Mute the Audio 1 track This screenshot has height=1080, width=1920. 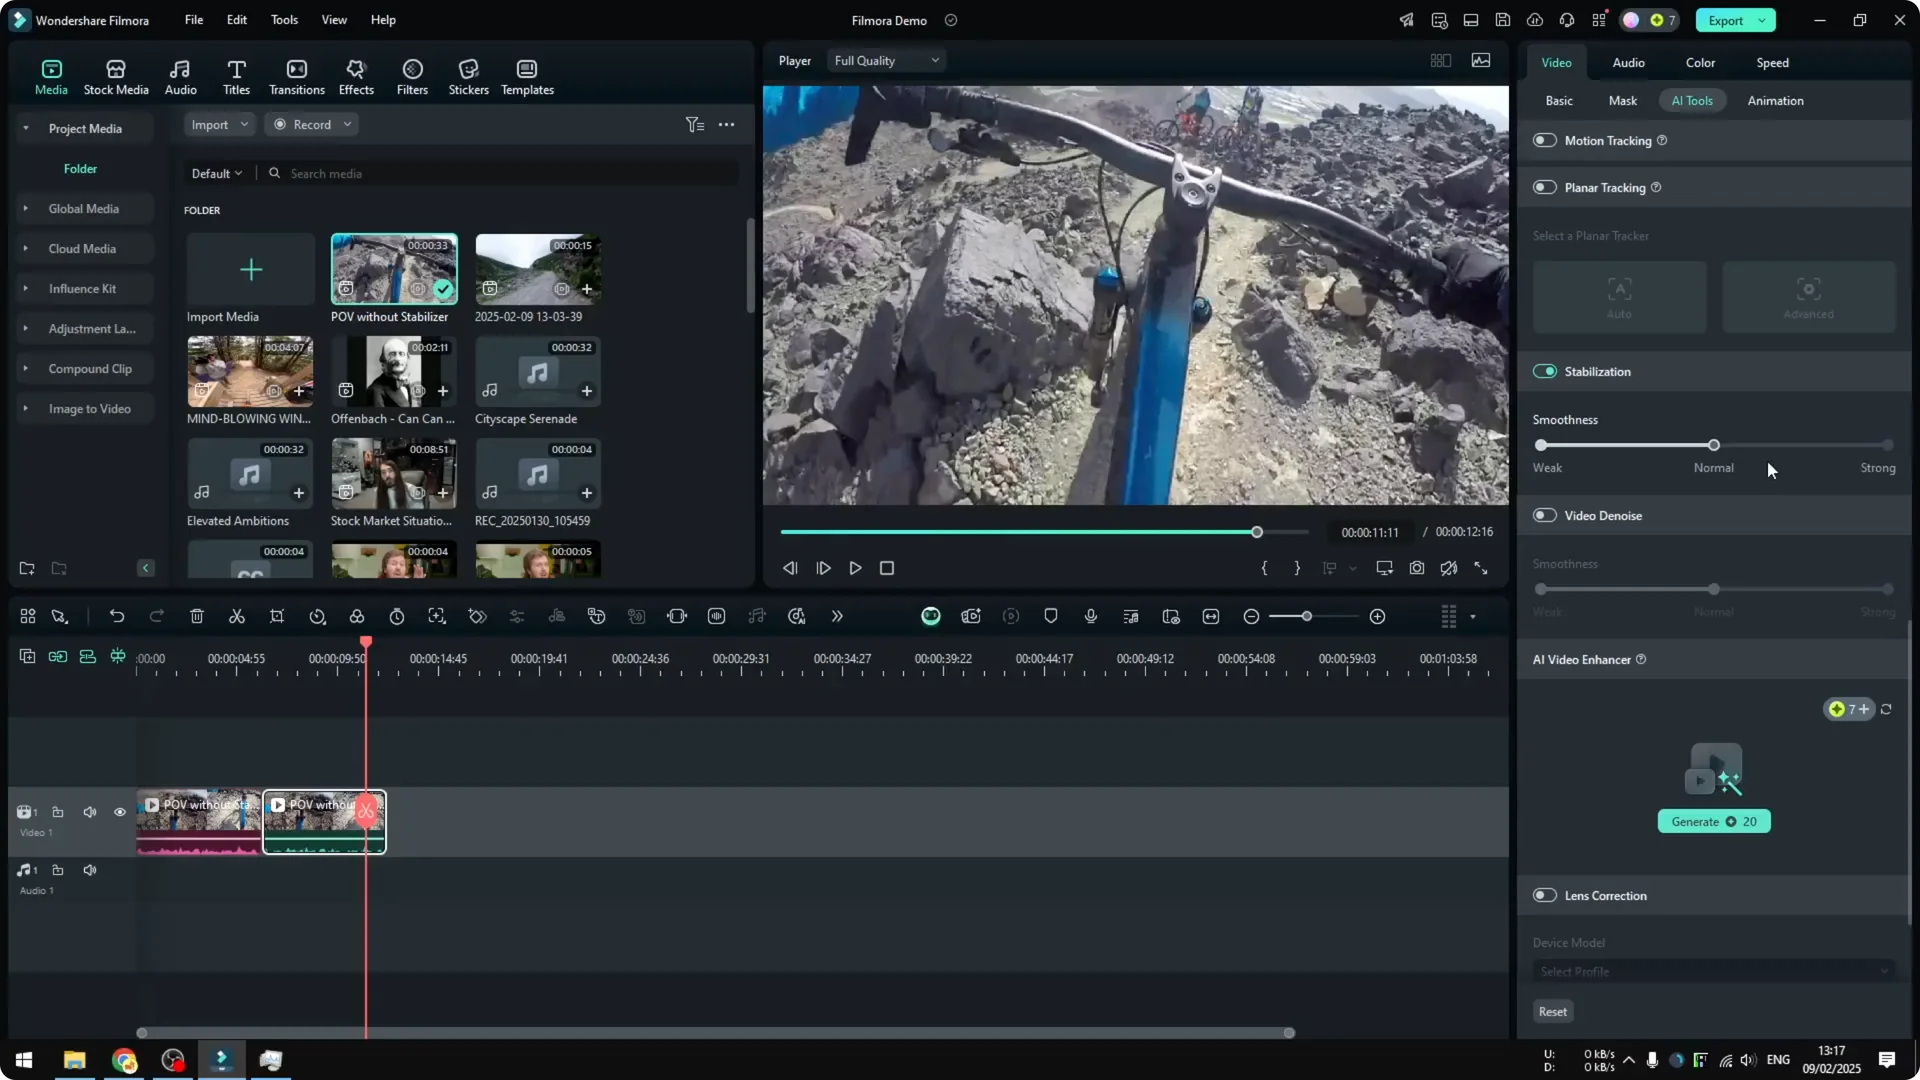pos(89,869)
